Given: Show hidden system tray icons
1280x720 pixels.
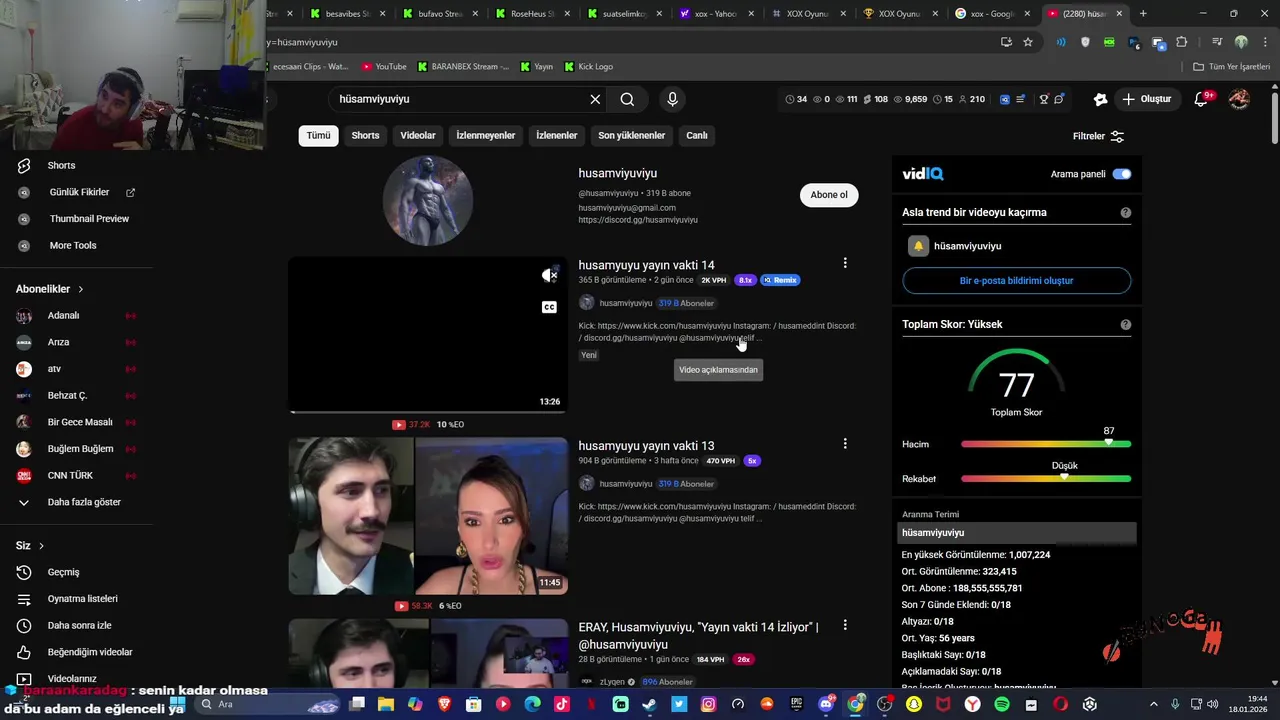Looking at the screenshot, I should point(1153,704).
